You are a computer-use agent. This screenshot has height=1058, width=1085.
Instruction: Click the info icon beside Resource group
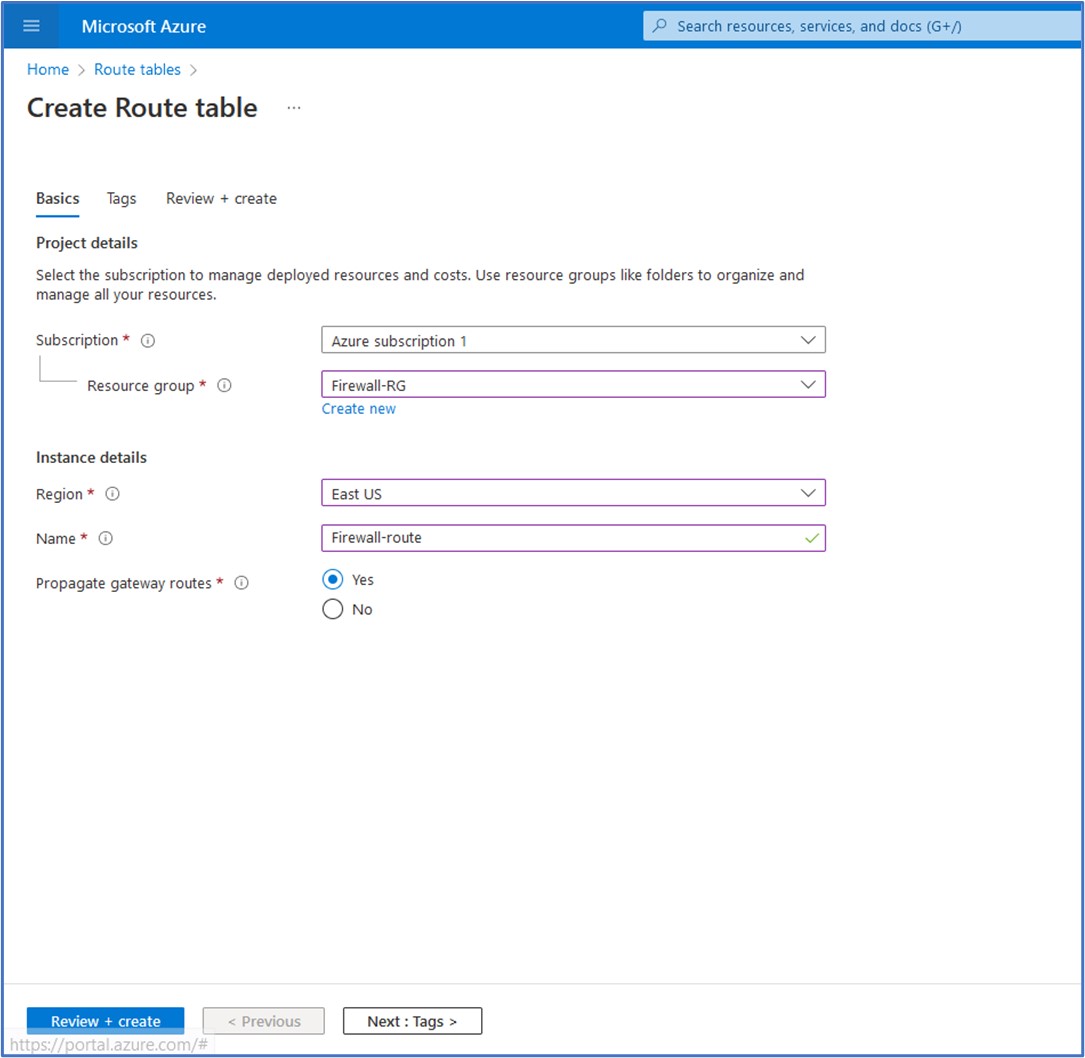[x=224, y=386]
